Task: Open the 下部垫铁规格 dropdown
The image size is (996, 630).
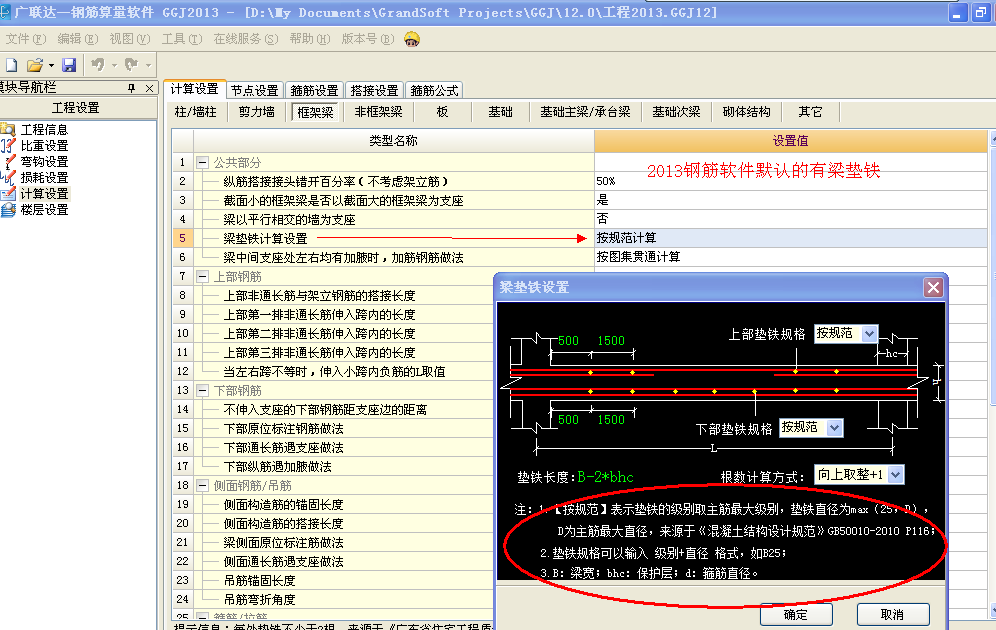Action: click(835, 428)
